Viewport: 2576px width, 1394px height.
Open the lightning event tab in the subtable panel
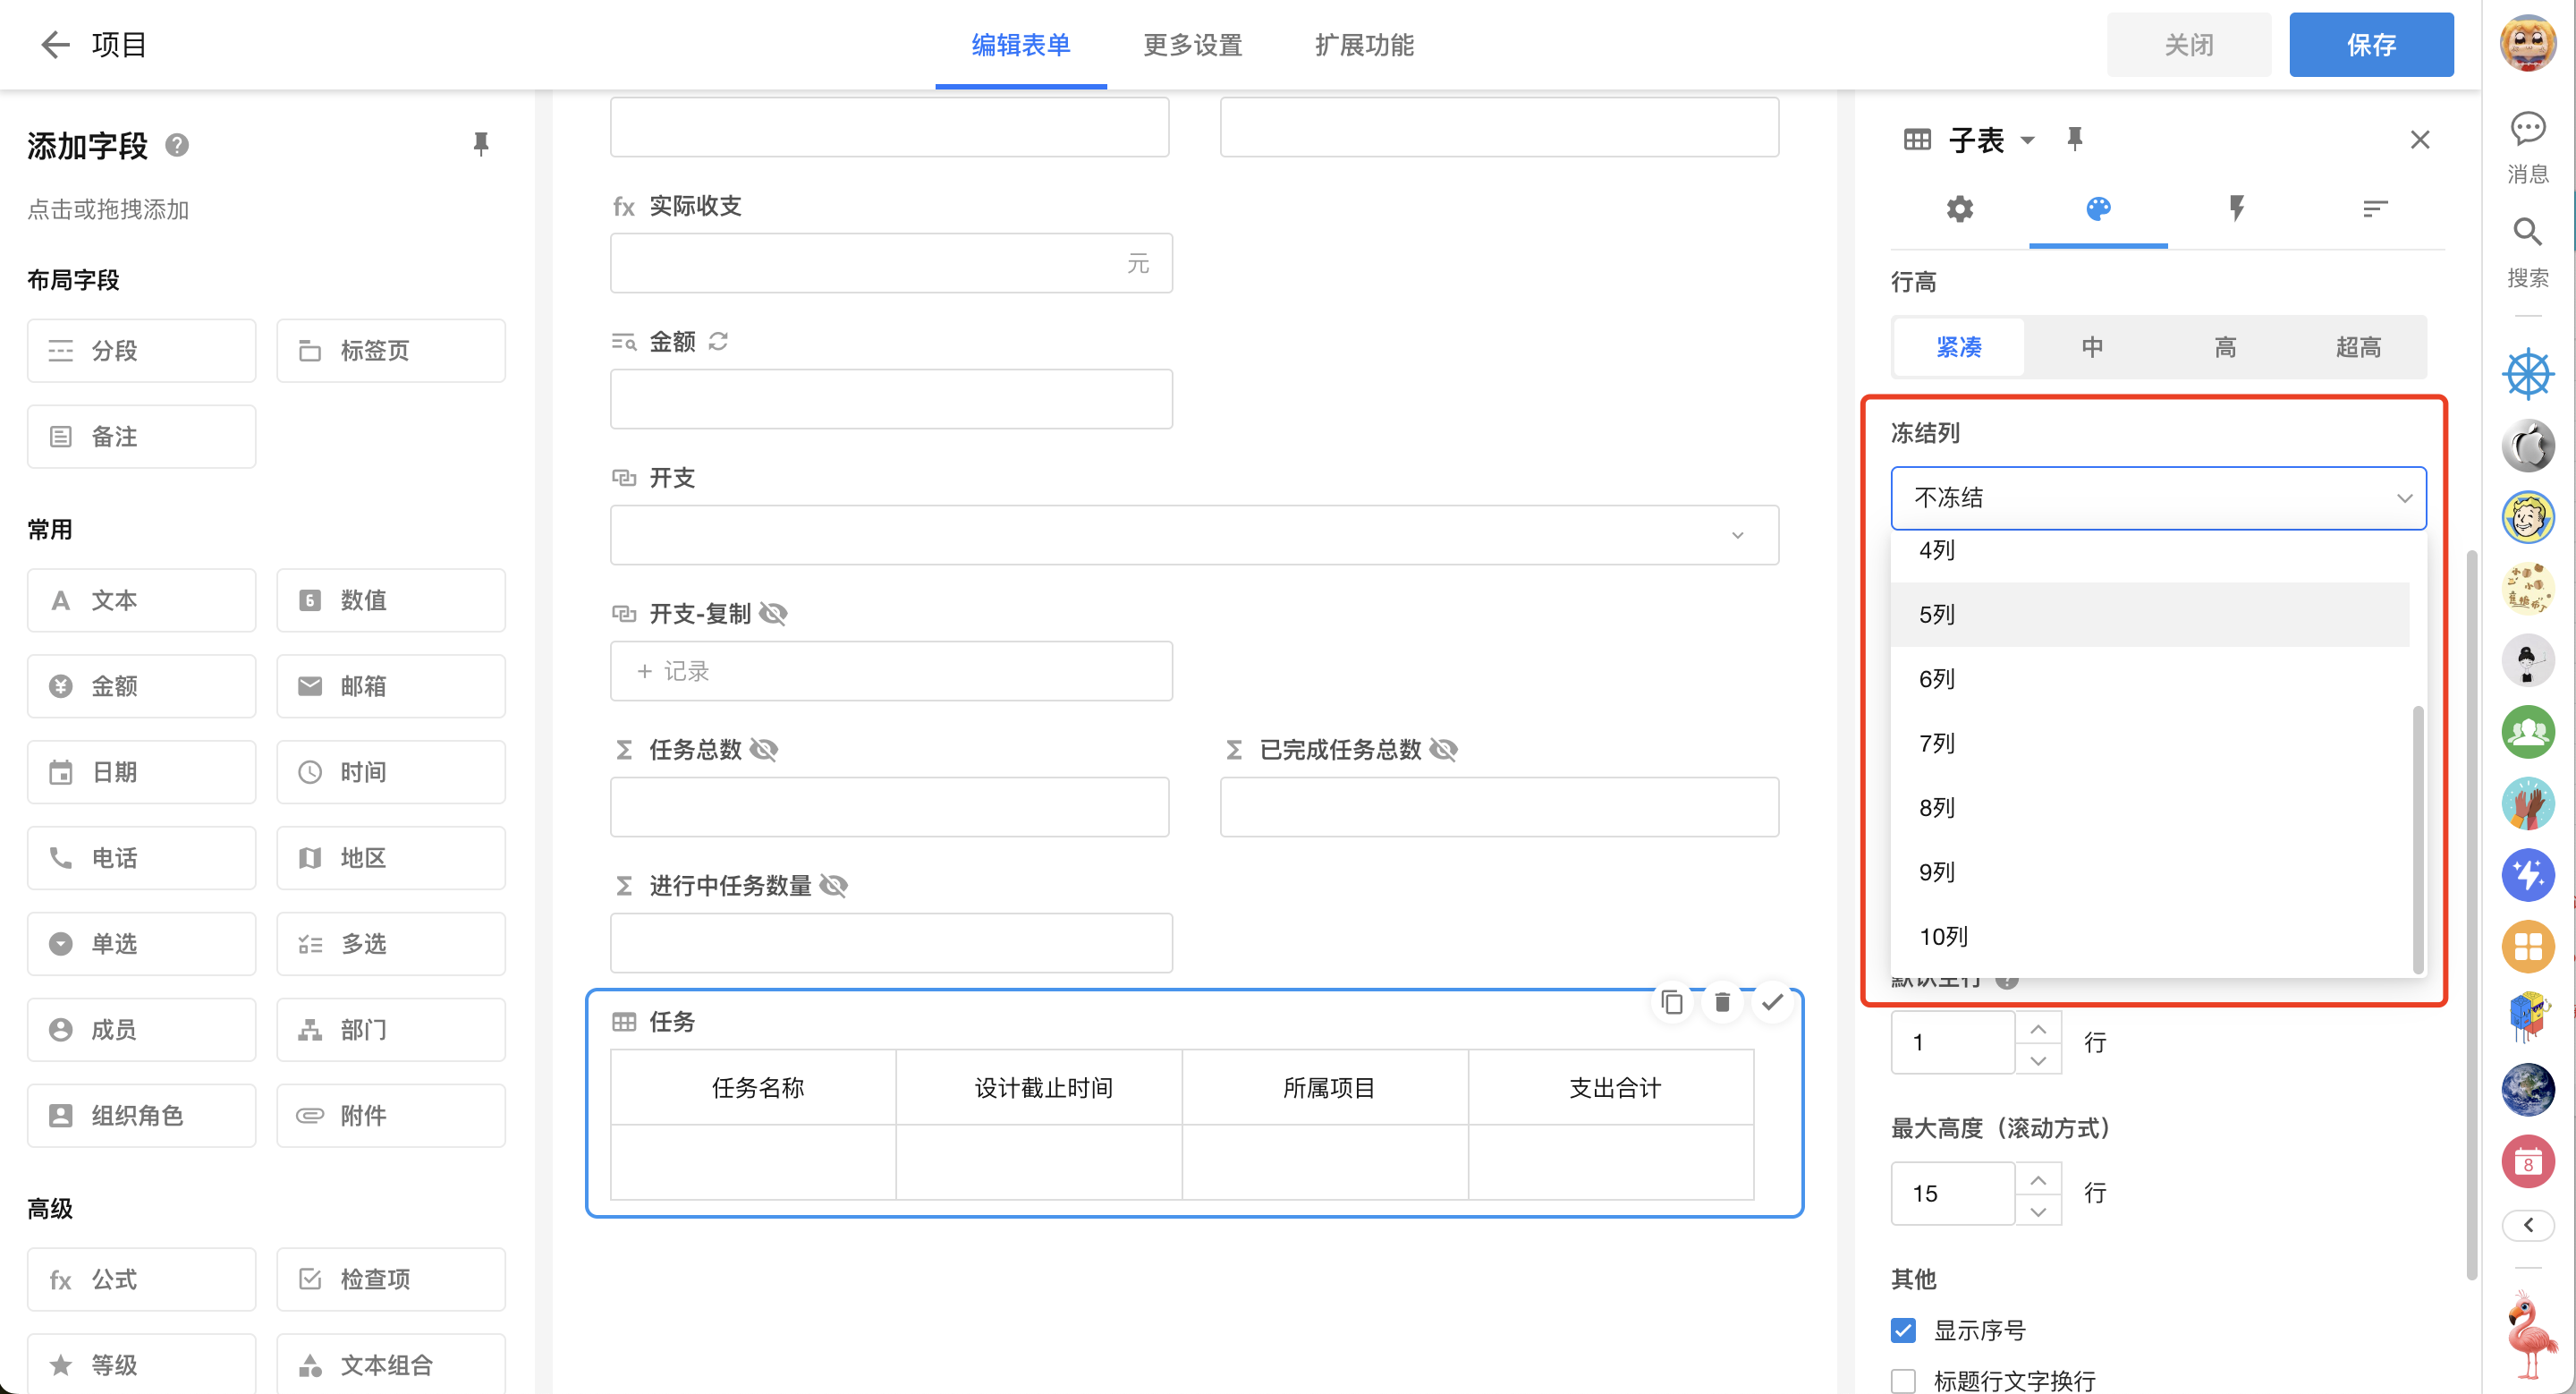tap(2236, 208)
